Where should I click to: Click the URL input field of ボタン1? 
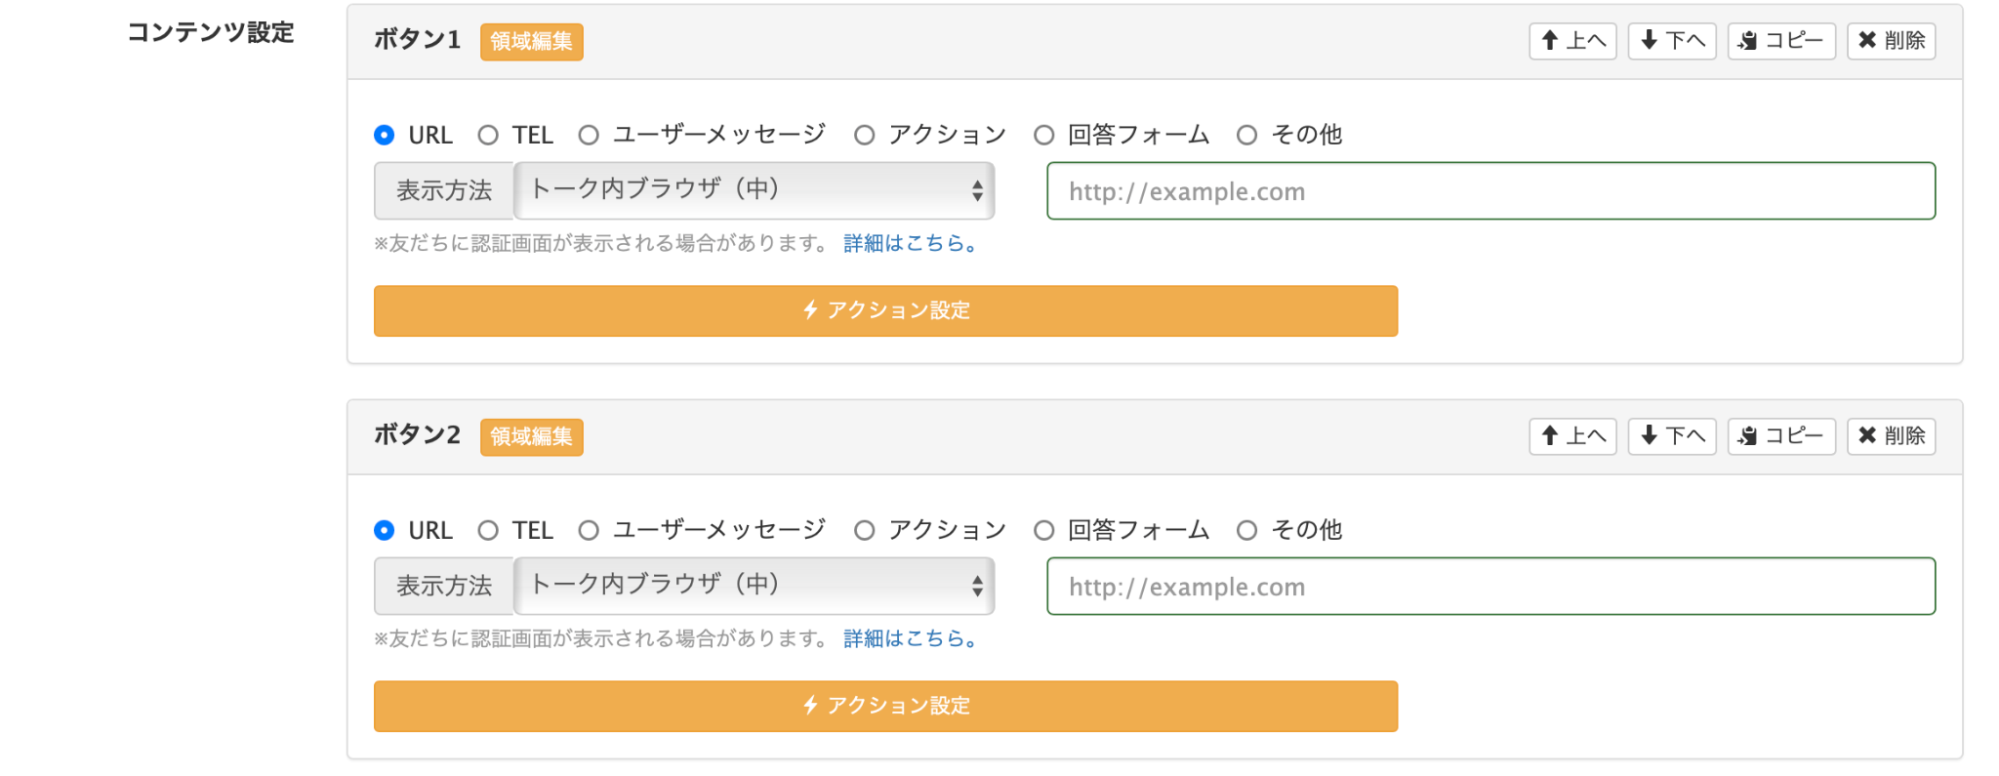tap(1490, 190)
